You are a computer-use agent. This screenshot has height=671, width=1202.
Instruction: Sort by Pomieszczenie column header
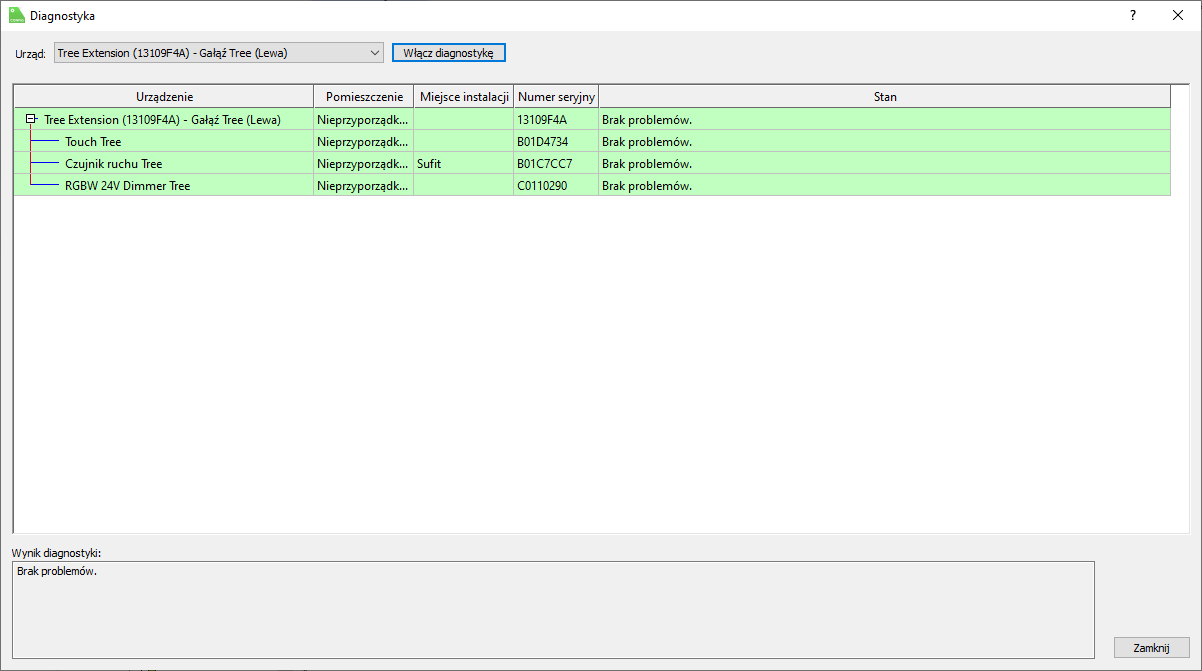click(x=364, y=97)
